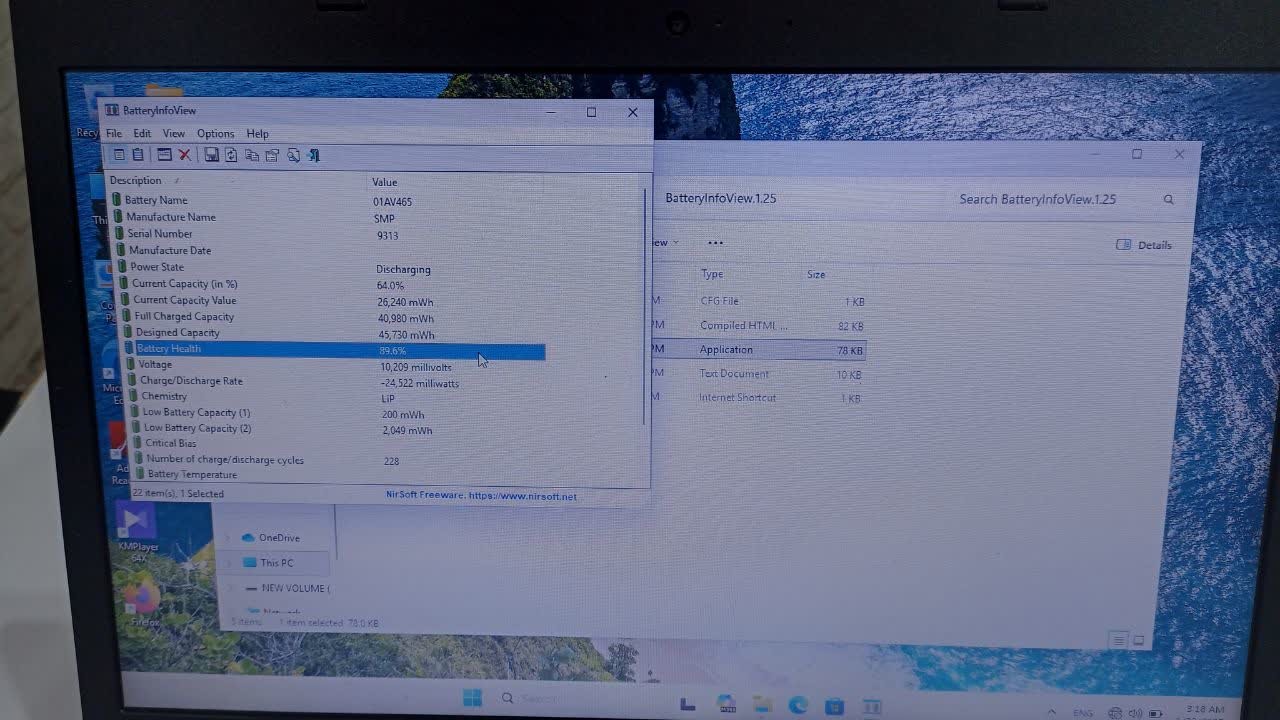
Task: Open the View menu in BatteryInfoView
Action: tap(174, 134)
